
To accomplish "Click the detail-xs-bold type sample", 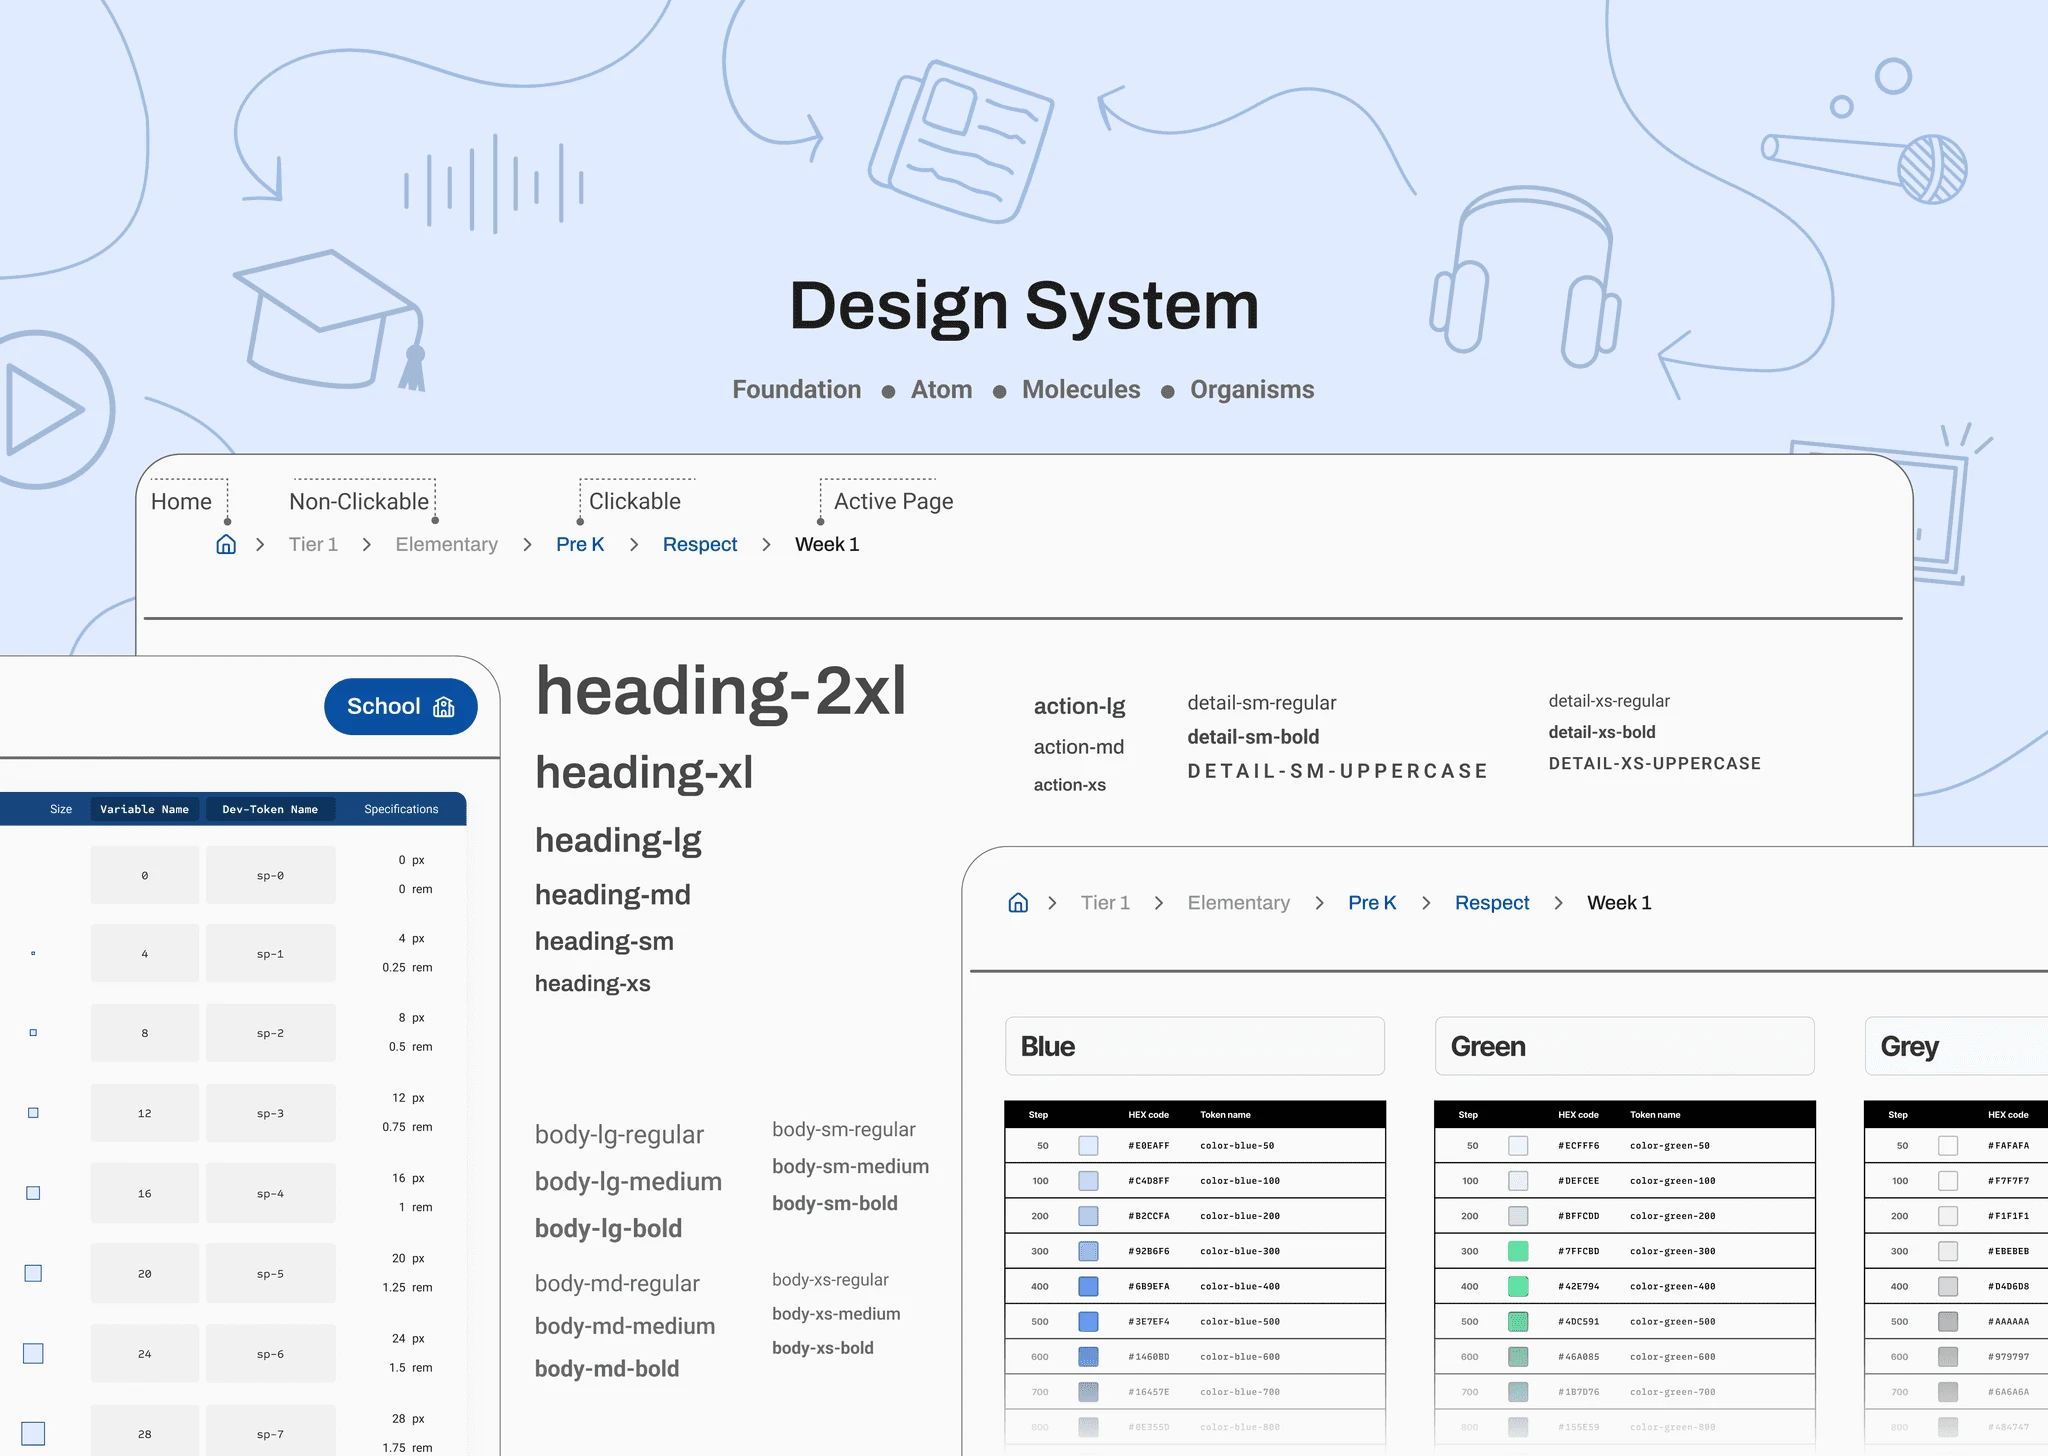I will point(1601,732).
